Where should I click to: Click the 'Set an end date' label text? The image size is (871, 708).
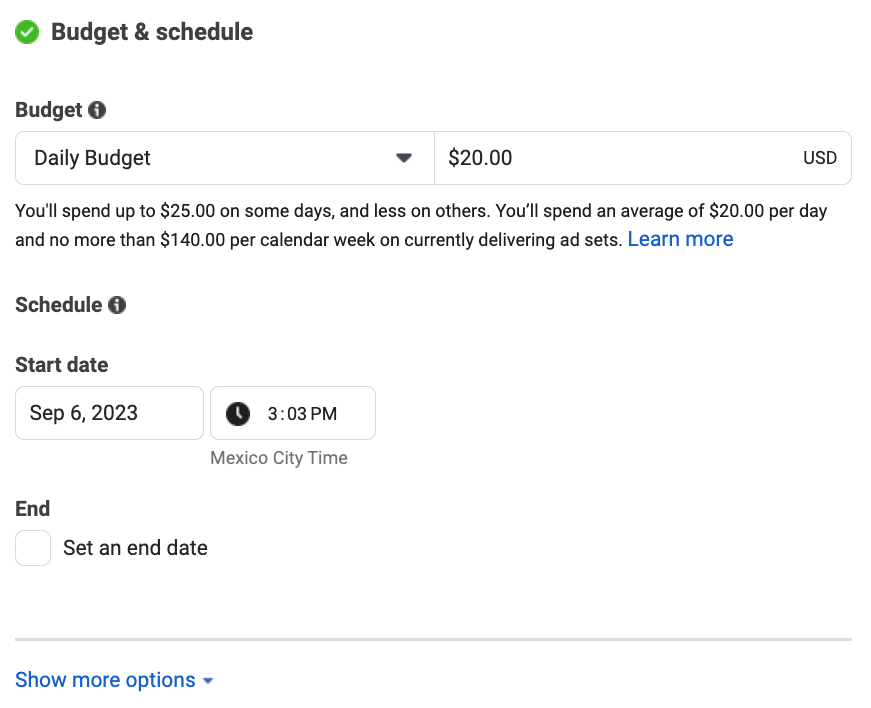[x=135, y=548]
